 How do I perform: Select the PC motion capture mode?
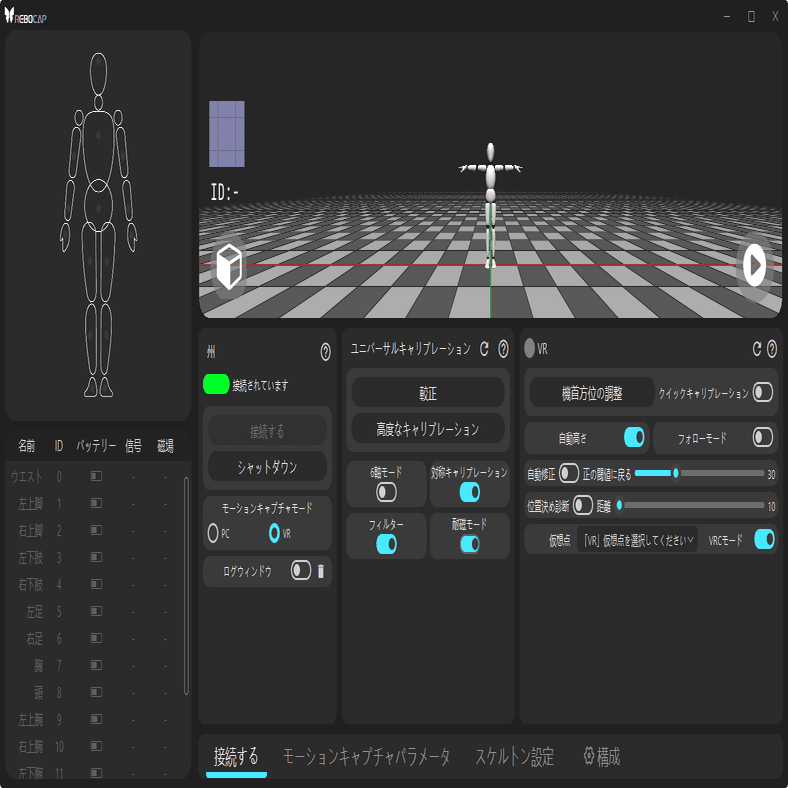(x=213, y=534)
